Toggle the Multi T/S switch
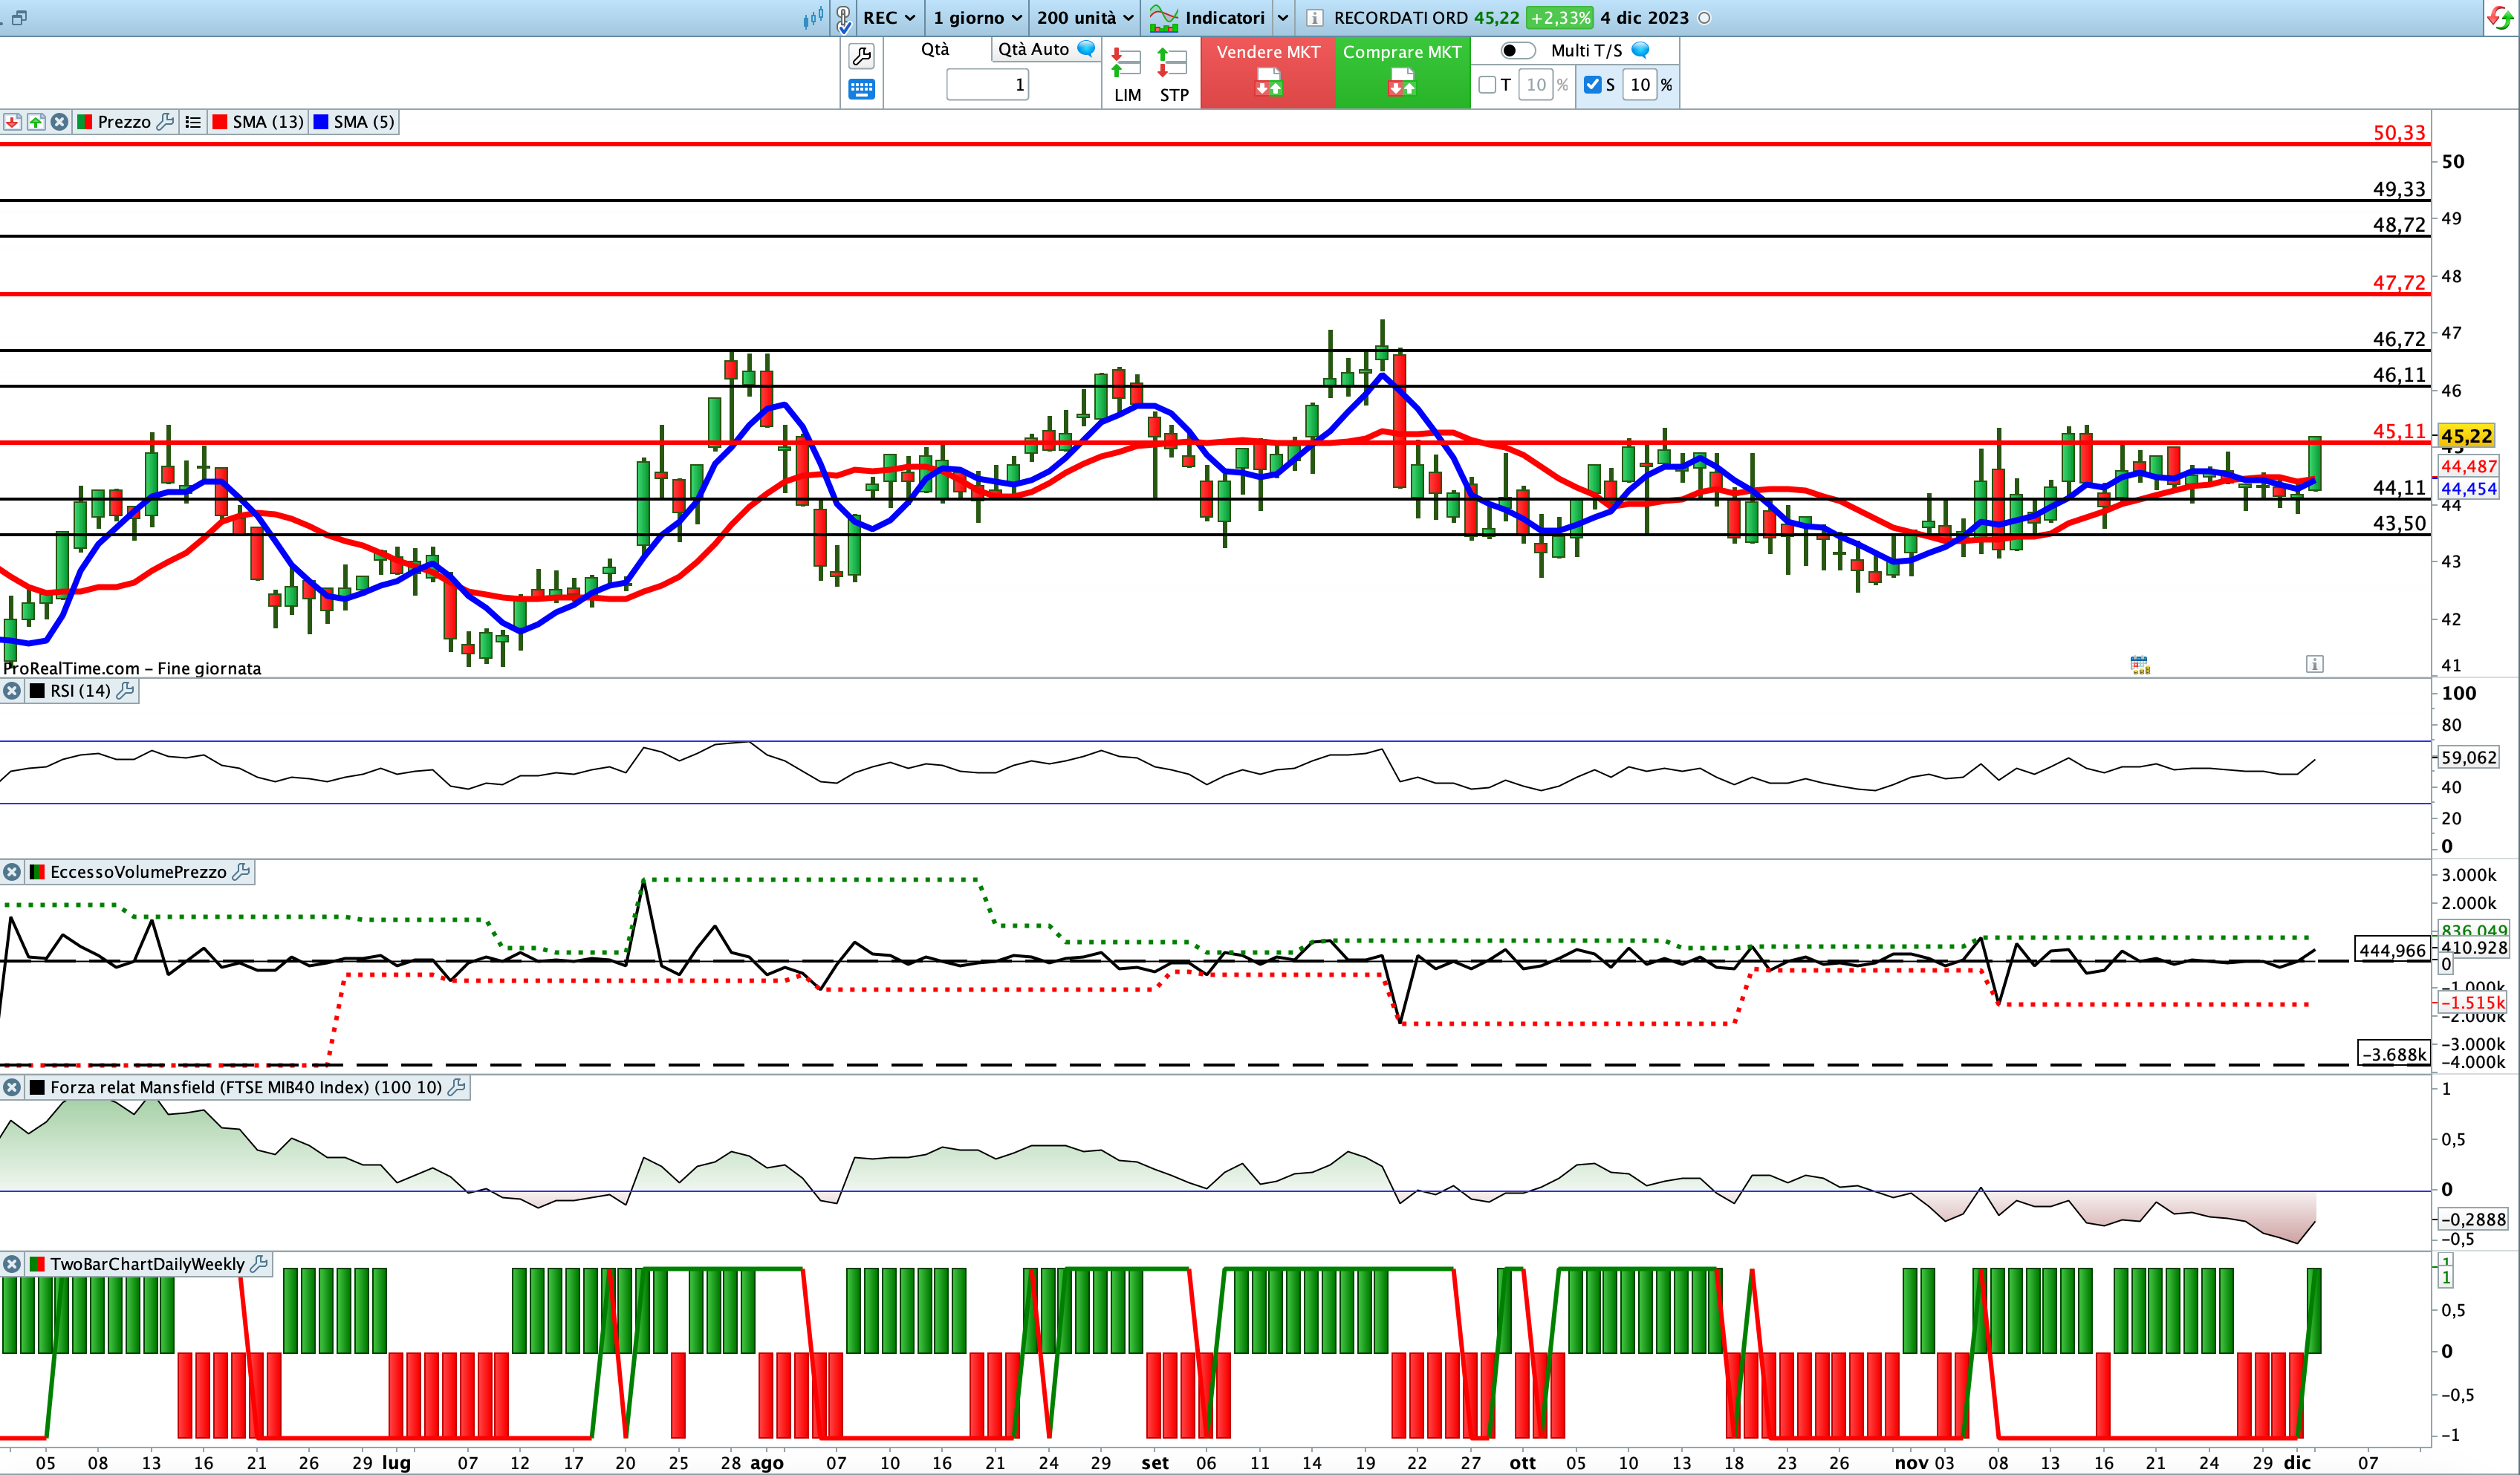This screenshot has width=2520, height=1475. [x=1517, y=50]
